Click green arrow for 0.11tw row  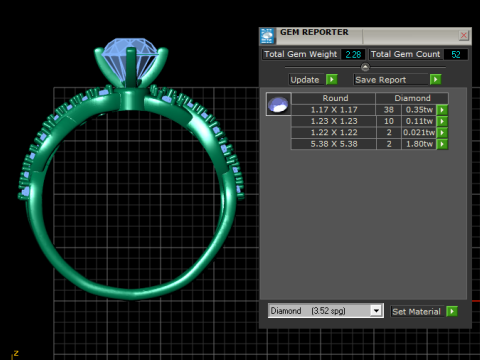442,121
